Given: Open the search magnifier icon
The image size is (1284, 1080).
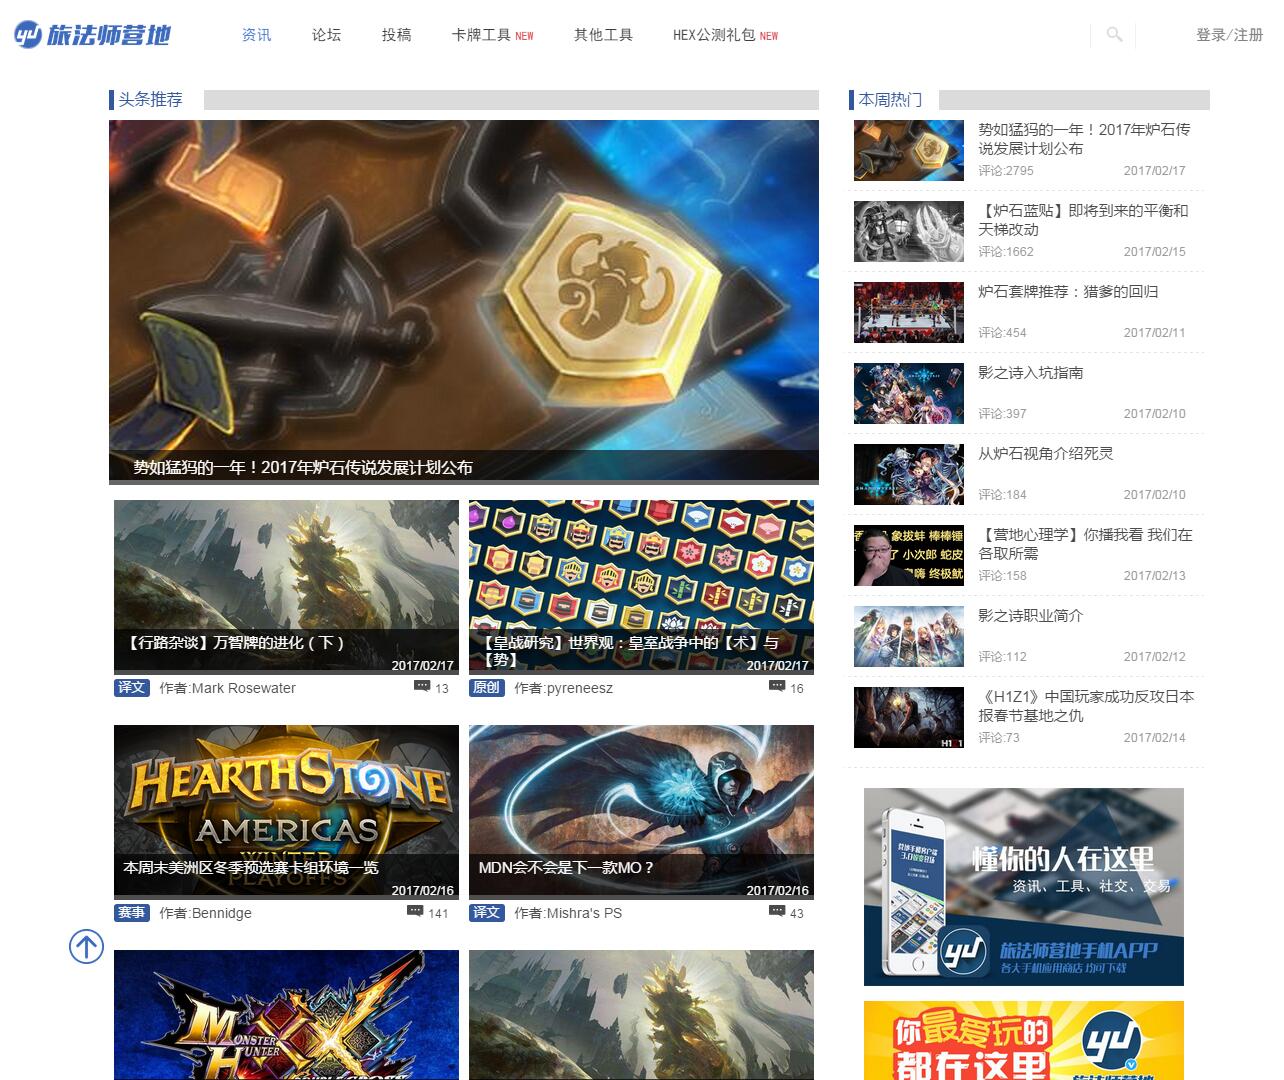Looking at the screenshot, I should [x=1114, y=35].
